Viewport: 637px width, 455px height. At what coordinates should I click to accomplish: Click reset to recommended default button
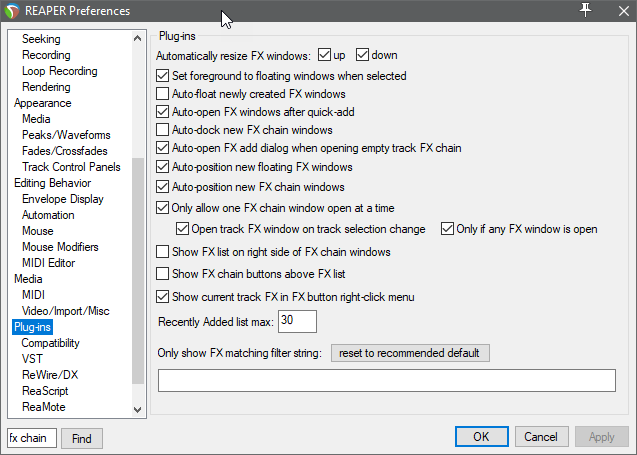pyautogui.click(x=410, y=353)
